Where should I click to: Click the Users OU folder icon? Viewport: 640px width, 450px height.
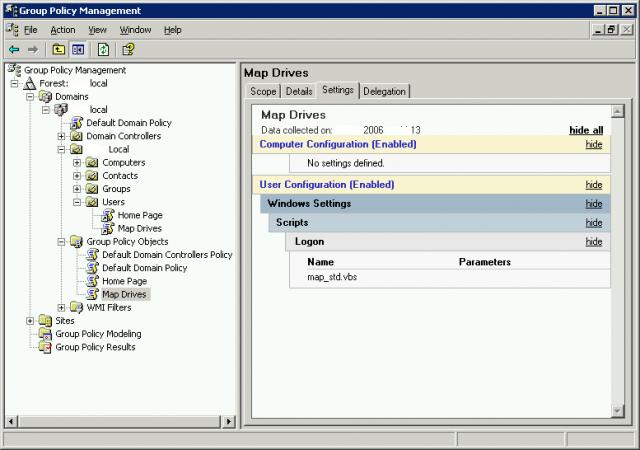click(x=92, y=202)
